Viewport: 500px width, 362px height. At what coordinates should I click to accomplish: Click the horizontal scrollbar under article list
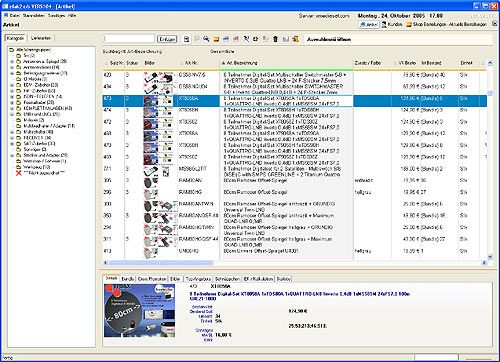295,263
